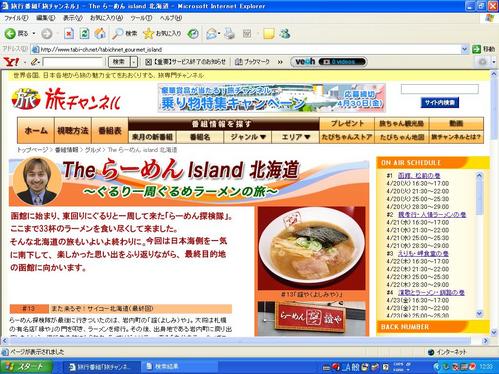This screenshot has height=374, width=499.
Task: Open the たびちゃんストア navigation link
Action: [347, 137]
